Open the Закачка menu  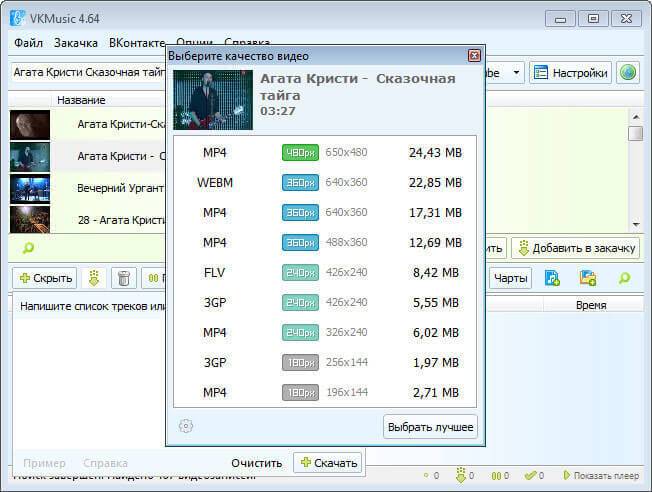(x=76, y=43)
